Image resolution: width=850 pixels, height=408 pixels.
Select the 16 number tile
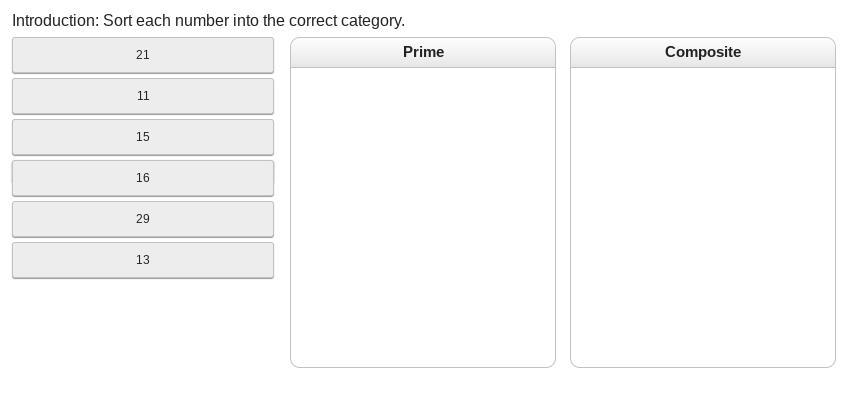(x=143, y=178)
